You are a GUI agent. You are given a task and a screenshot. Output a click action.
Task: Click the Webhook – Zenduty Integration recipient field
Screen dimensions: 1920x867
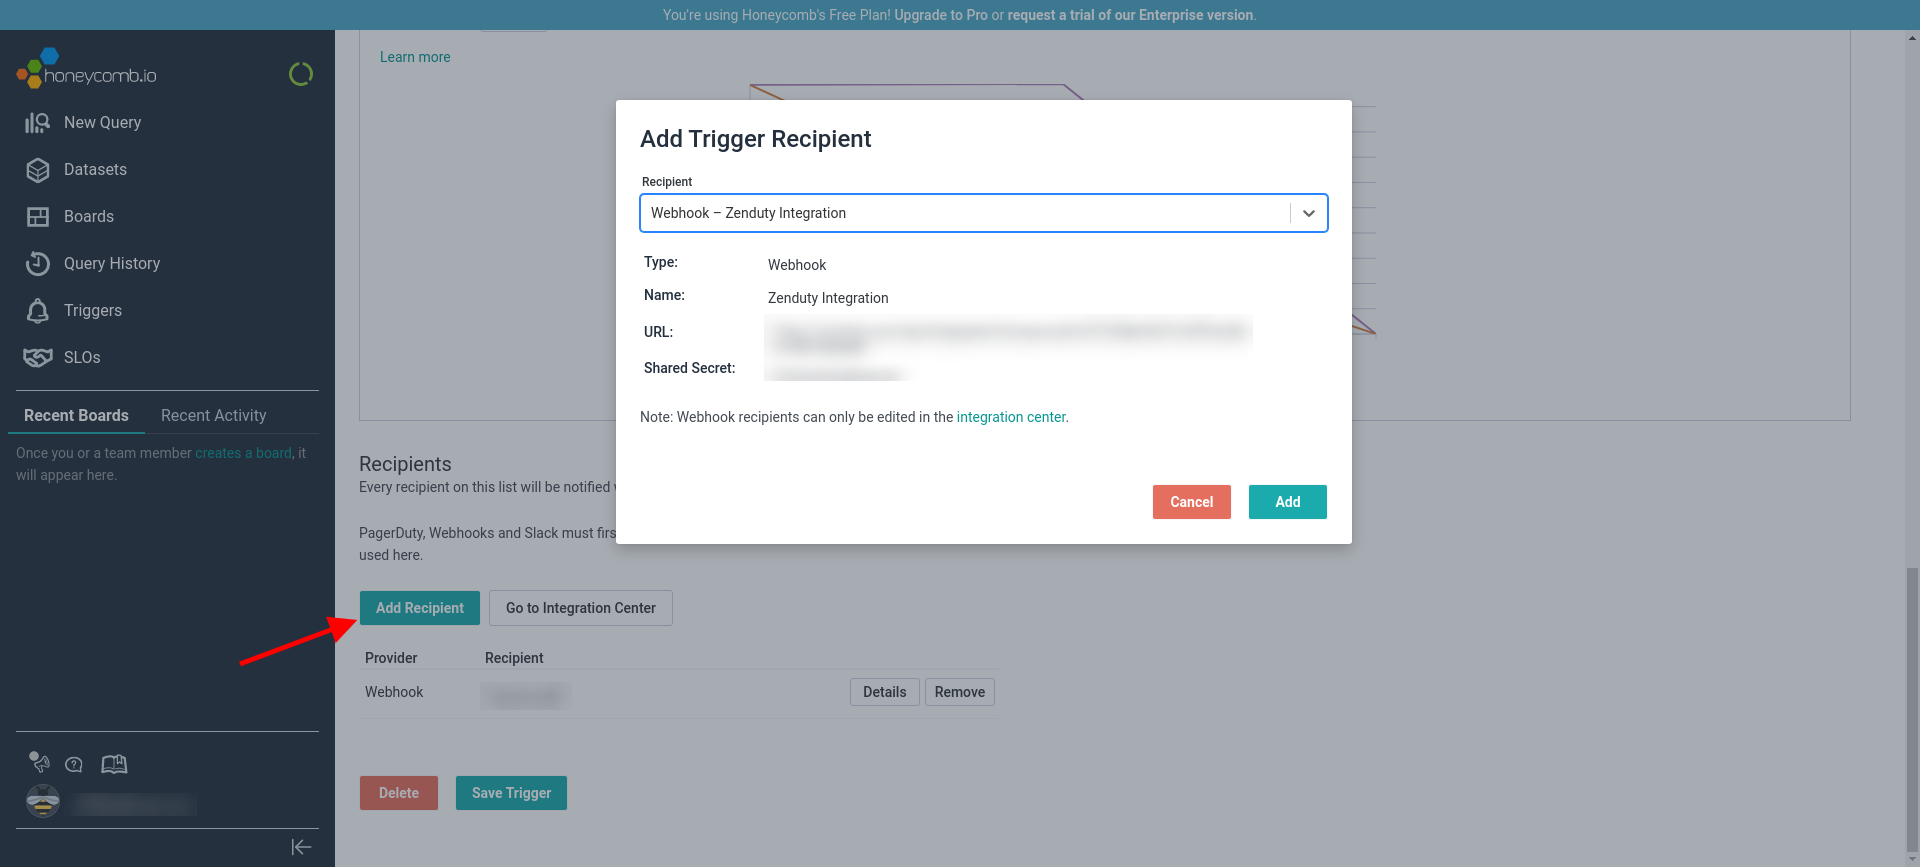tap(984, 213)
